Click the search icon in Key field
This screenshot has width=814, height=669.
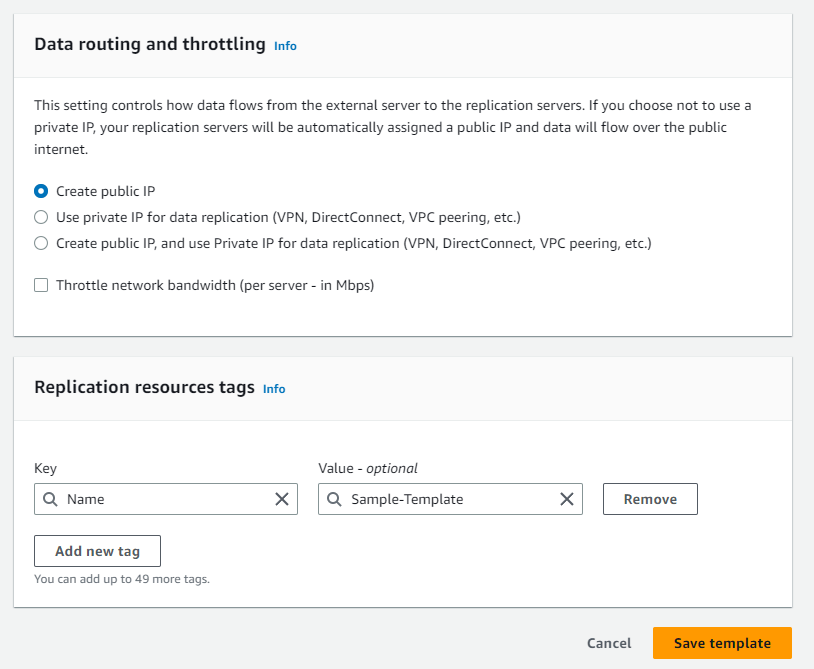tap(50, 499)
